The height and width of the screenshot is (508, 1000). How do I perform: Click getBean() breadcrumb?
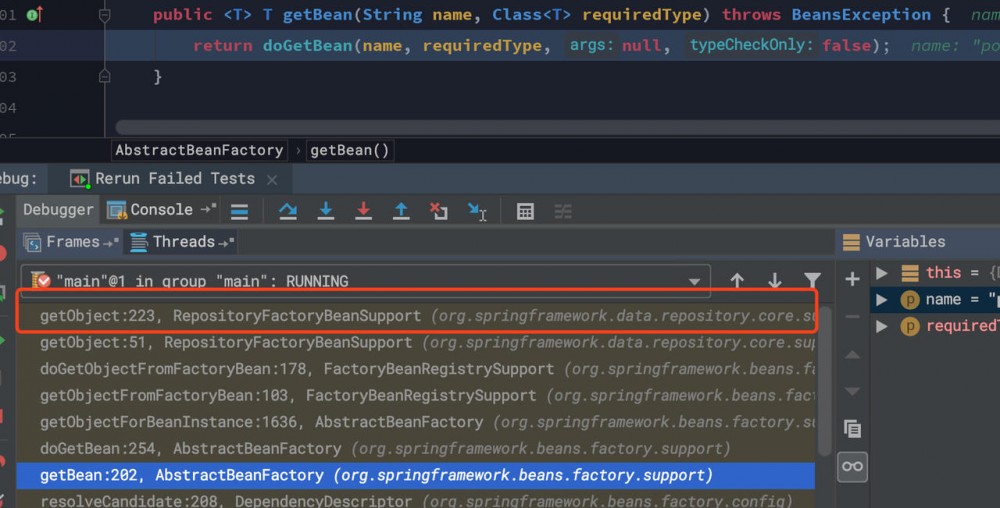click(349, 150)
